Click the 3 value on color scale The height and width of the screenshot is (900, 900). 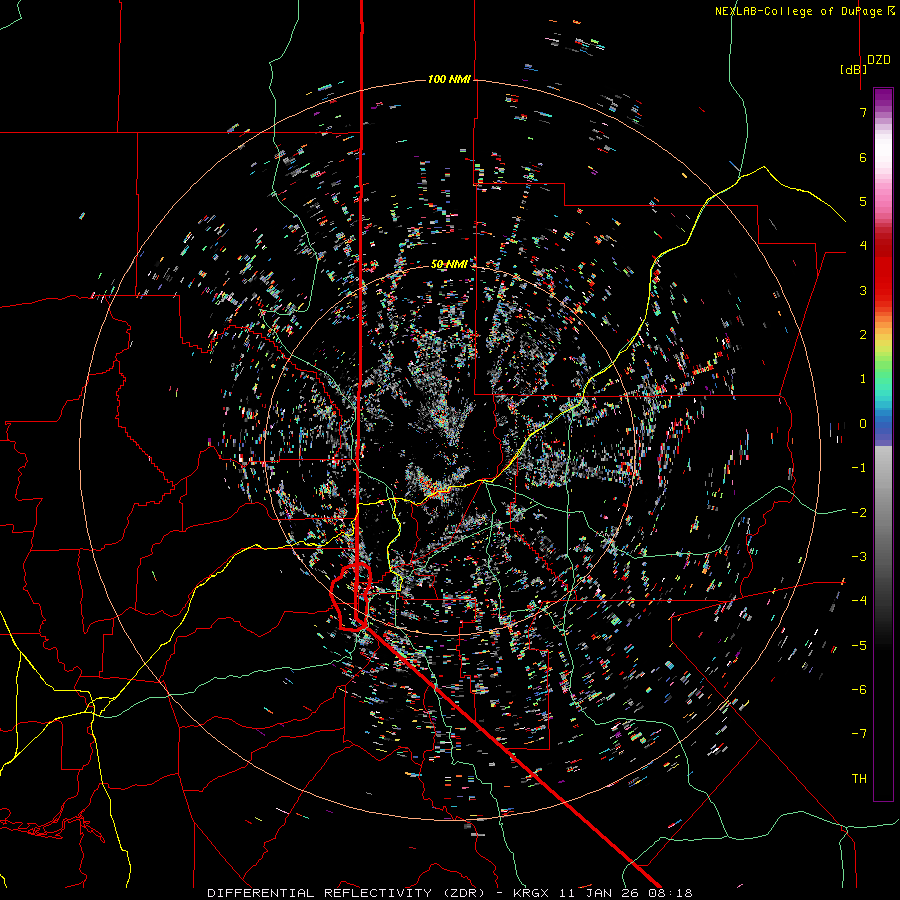(863, 290)
